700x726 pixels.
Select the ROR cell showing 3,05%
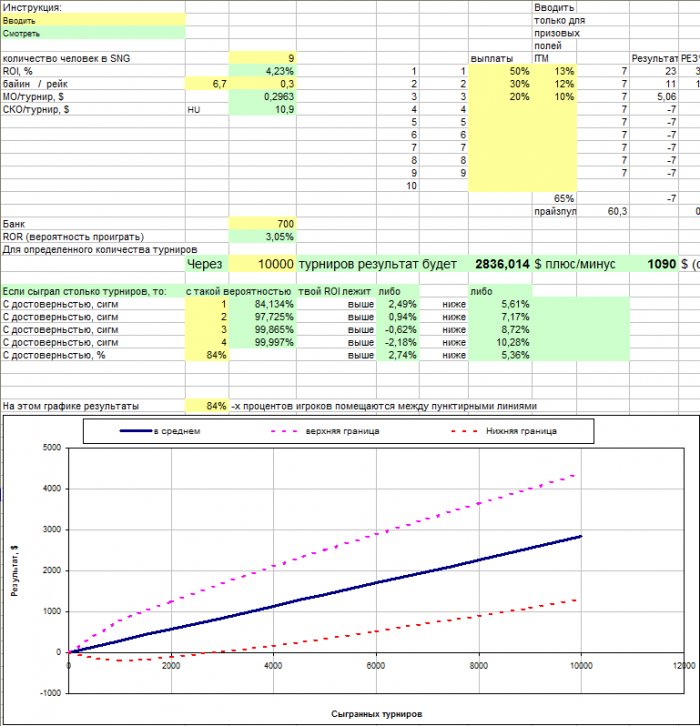tap(262, 237)
